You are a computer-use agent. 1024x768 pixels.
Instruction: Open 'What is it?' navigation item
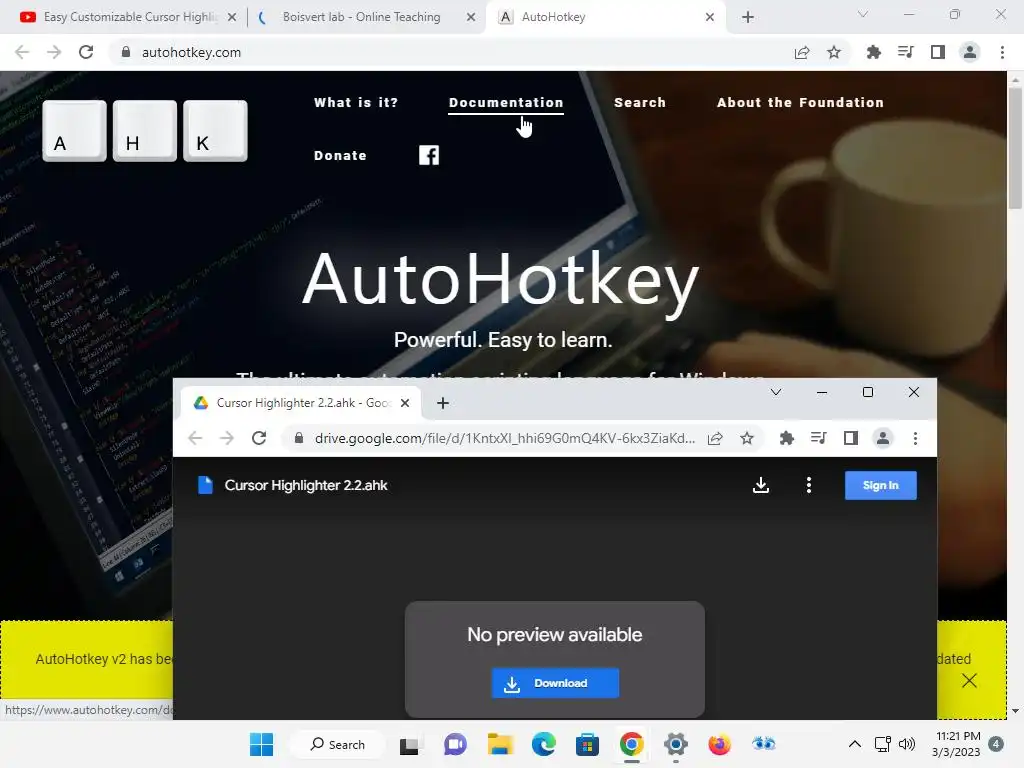point(356,103)
